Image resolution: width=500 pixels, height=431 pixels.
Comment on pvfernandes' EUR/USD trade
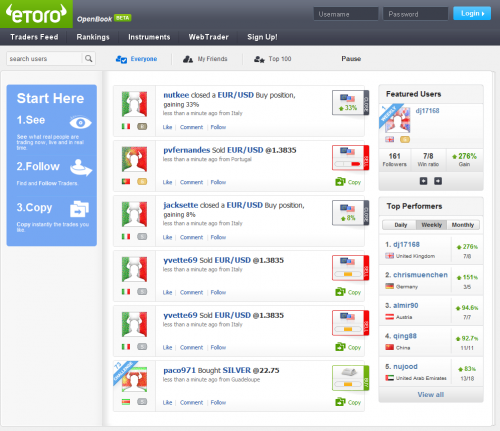(191, 182)
